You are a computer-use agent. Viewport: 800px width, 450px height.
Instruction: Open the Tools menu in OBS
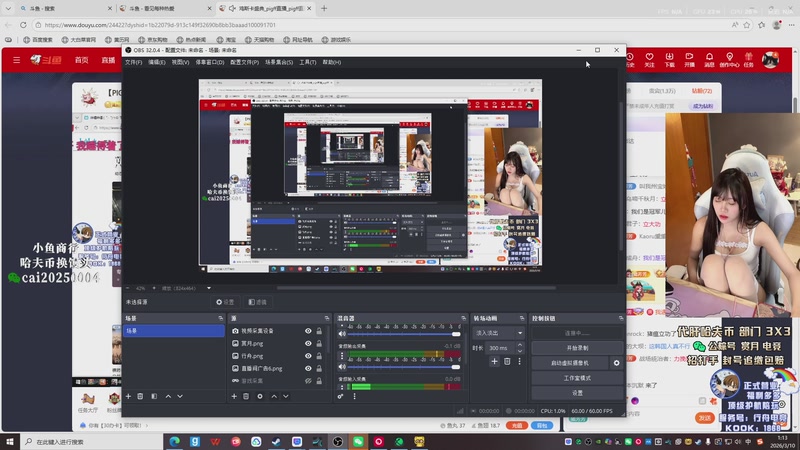308,62
